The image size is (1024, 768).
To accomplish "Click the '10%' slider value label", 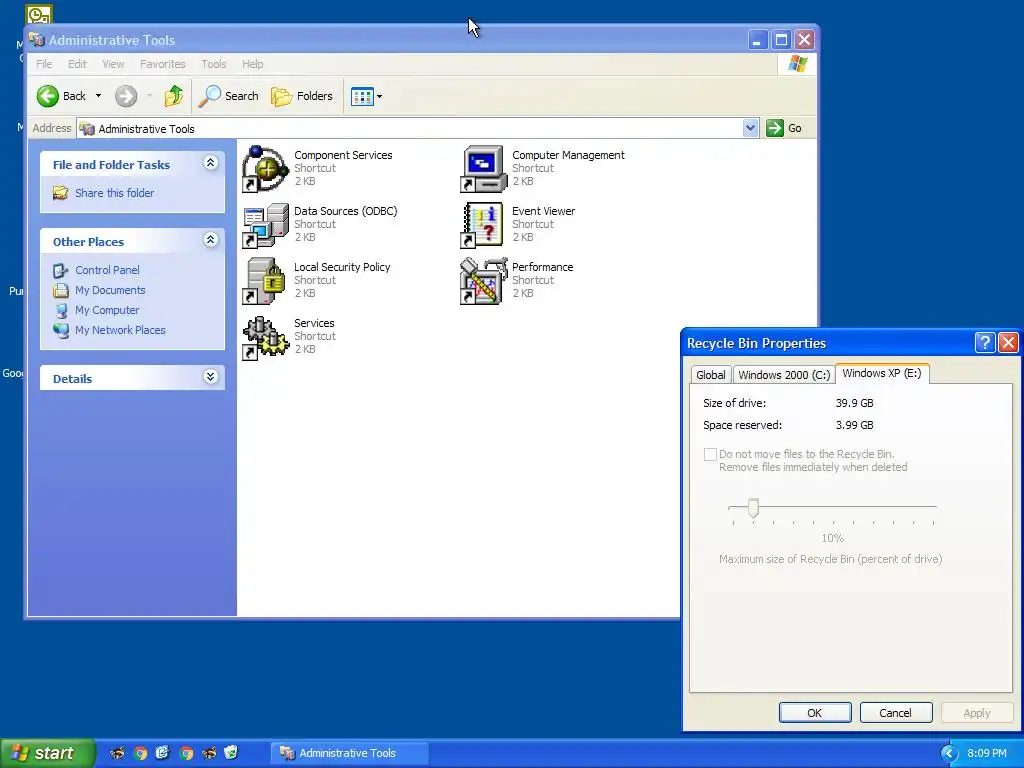I will [x=833, y=538].
